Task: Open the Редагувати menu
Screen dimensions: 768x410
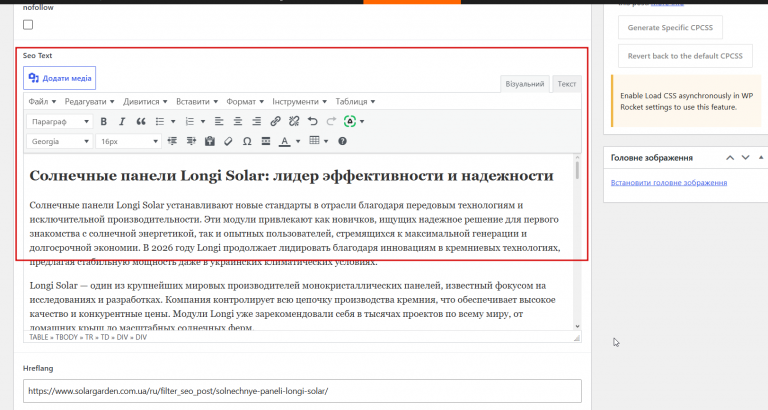Action: click(89, 101)
